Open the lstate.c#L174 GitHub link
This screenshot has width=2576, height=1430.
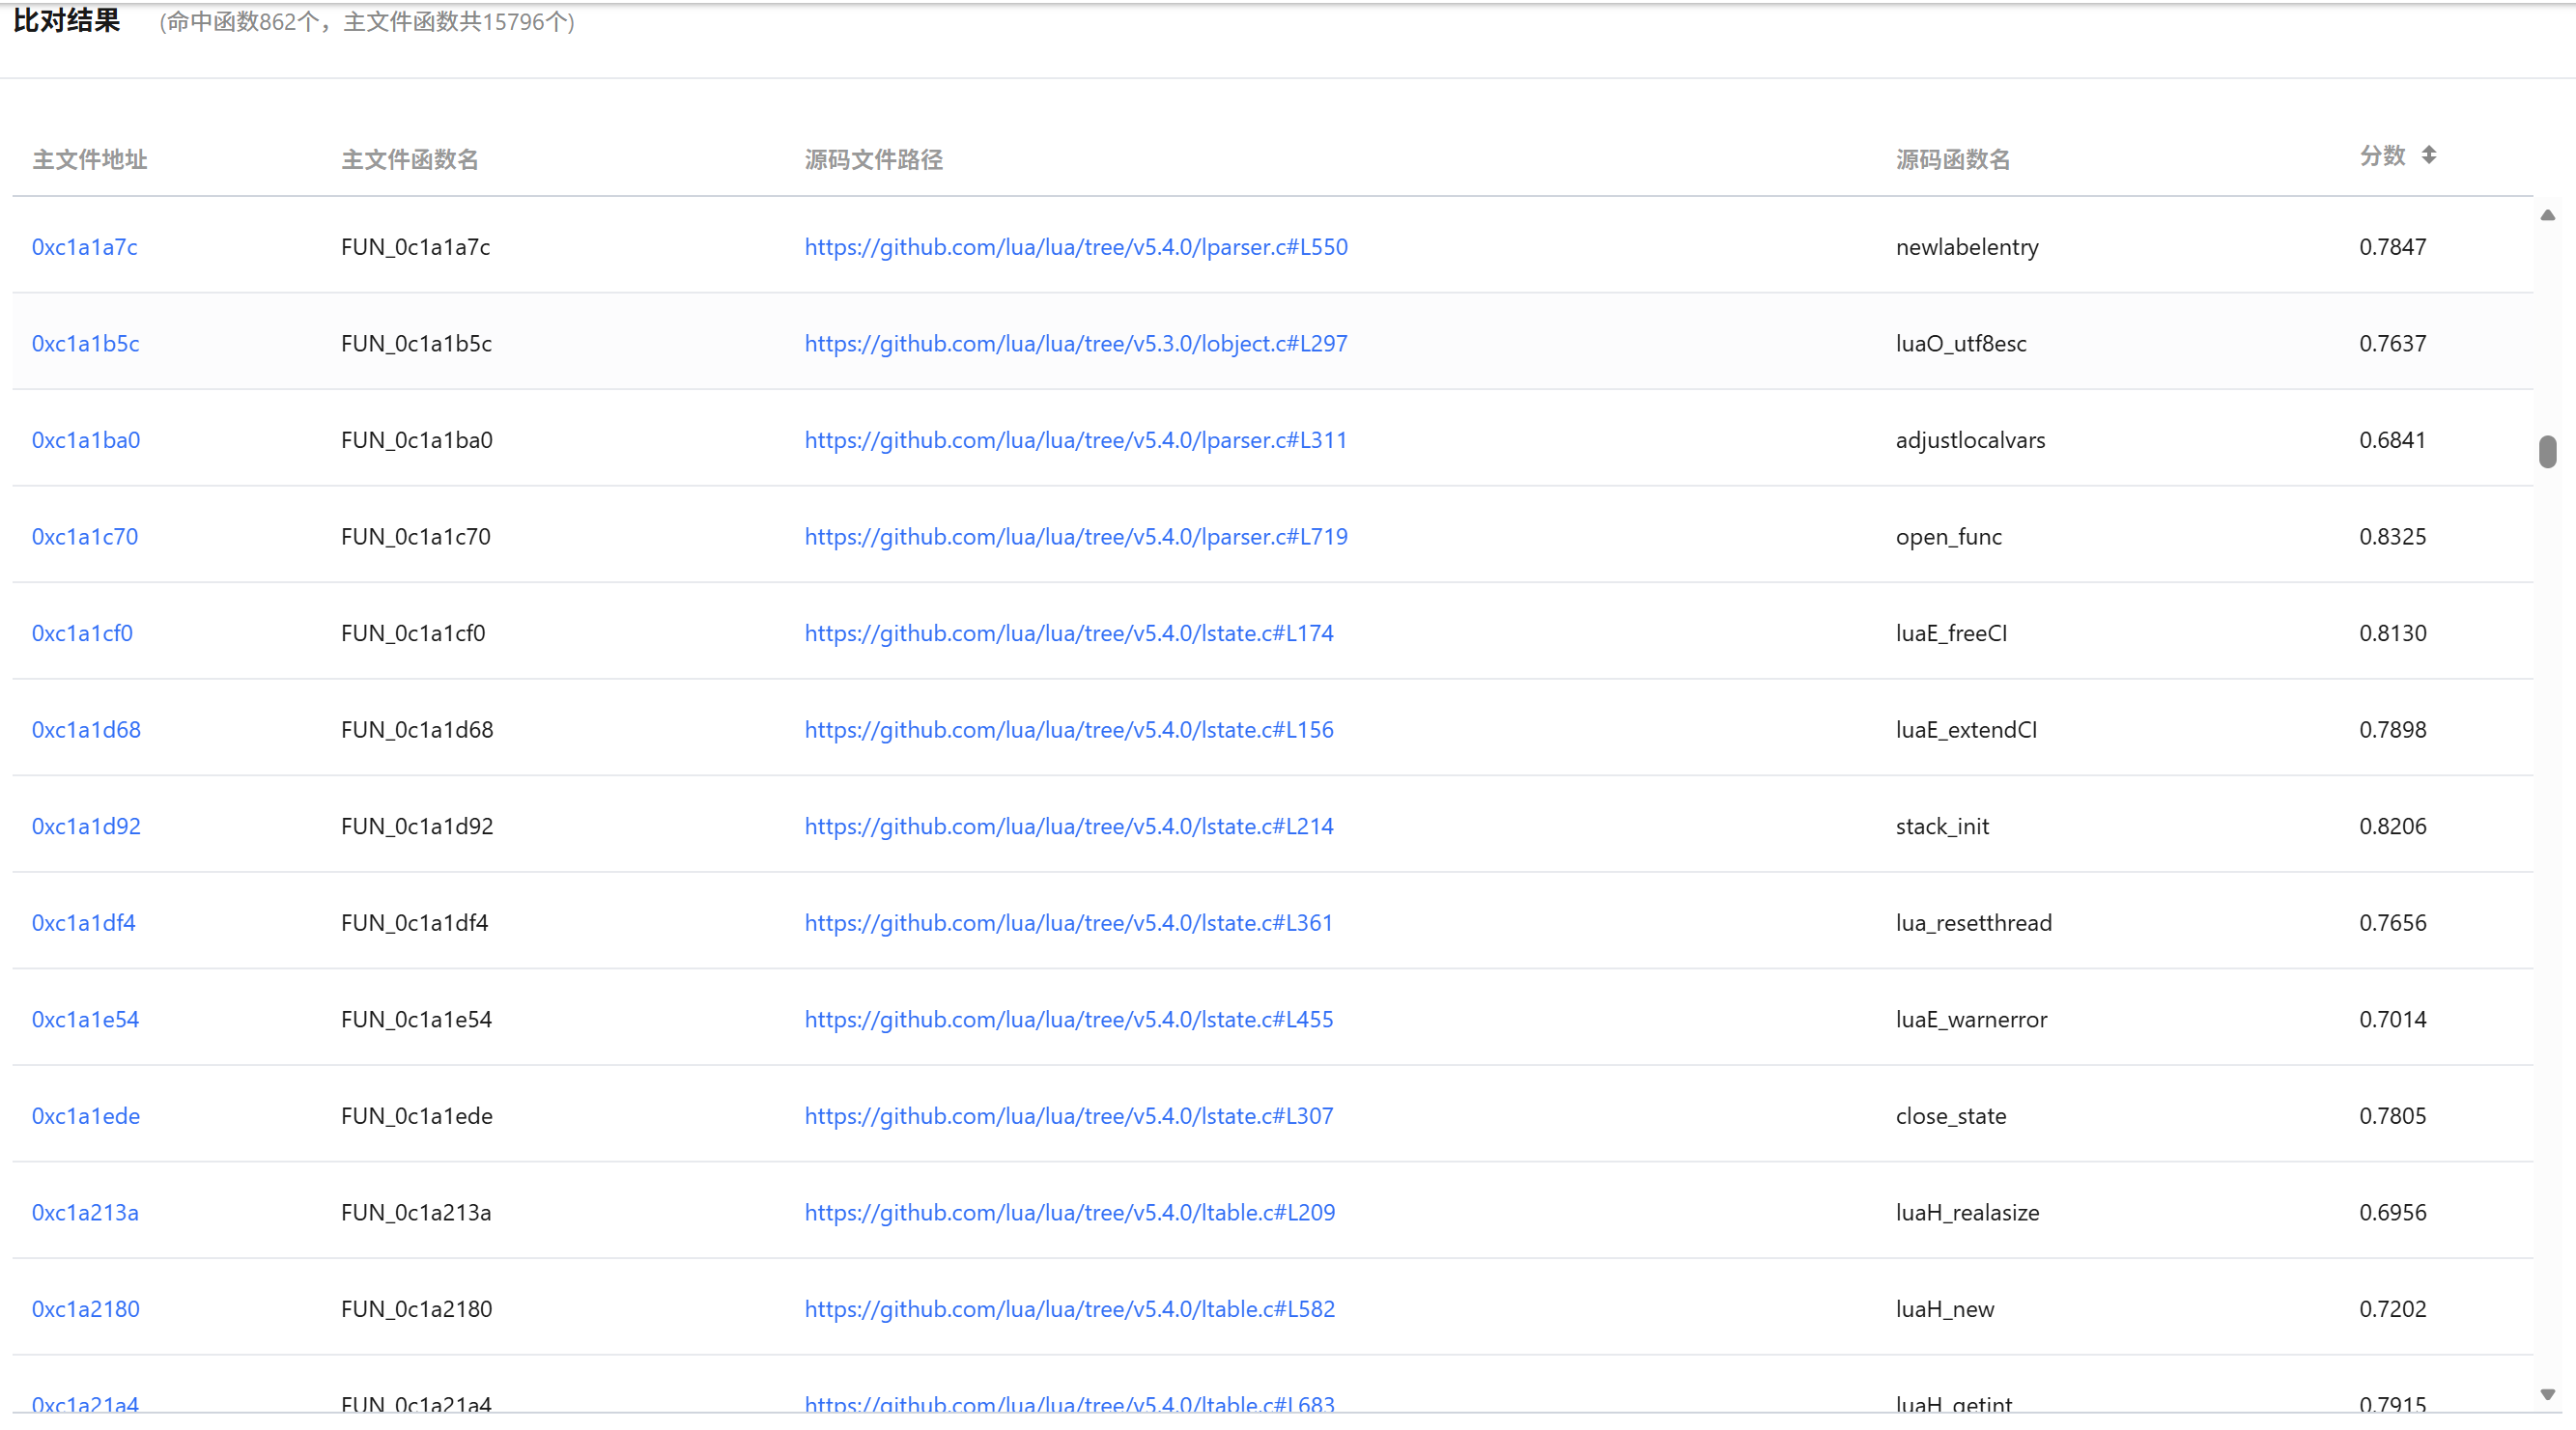coord(1069,633)
